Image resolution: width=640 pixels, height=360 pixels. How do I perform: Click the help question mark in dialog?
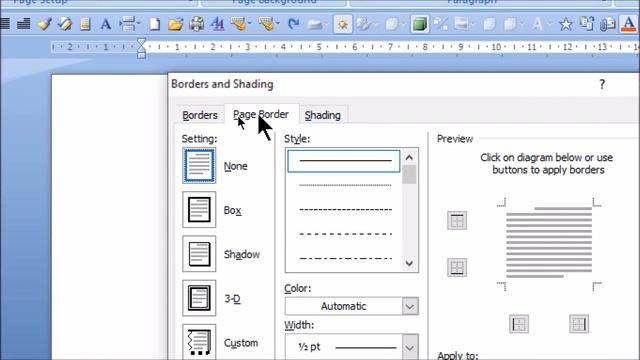coord(602,84)
